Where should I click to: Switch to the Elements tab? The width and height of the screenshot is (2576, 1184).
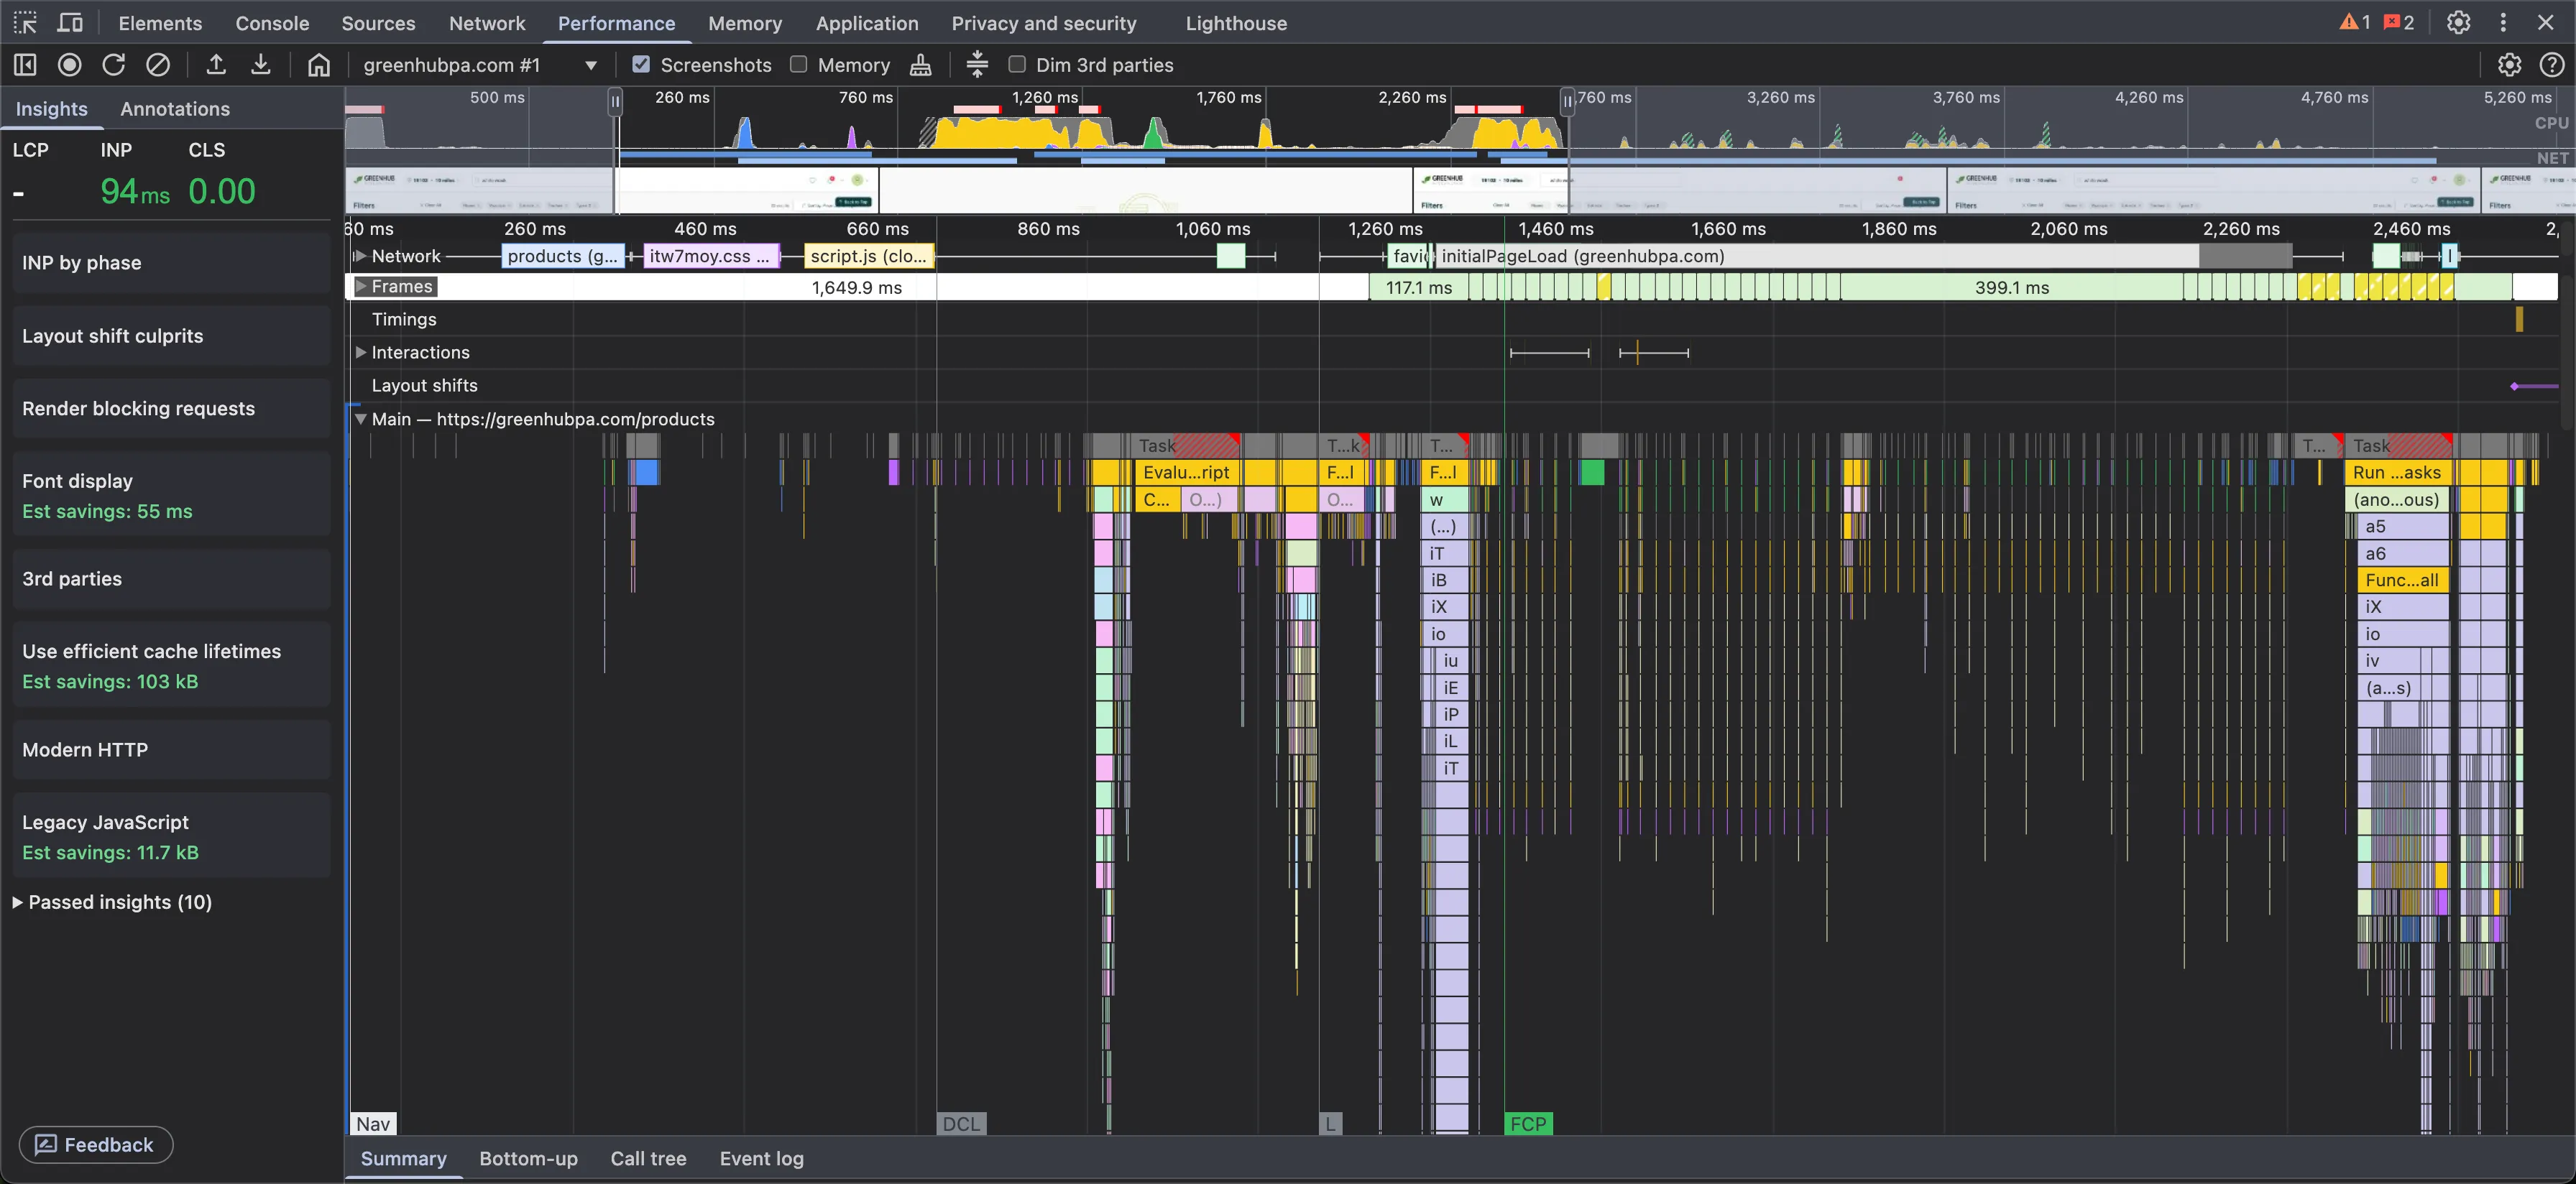click(x=160, y=22)
